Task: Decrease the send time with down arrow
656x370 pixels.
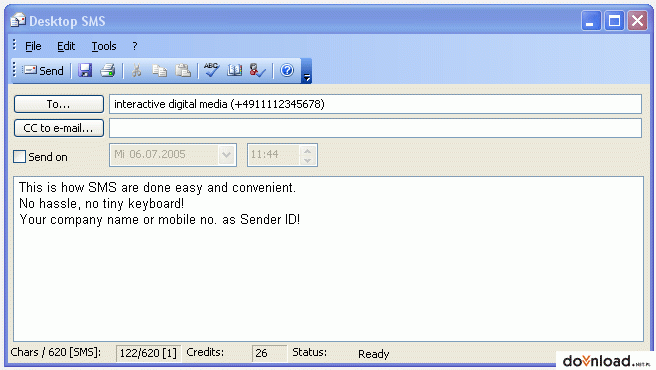Action: pos(308,160)
